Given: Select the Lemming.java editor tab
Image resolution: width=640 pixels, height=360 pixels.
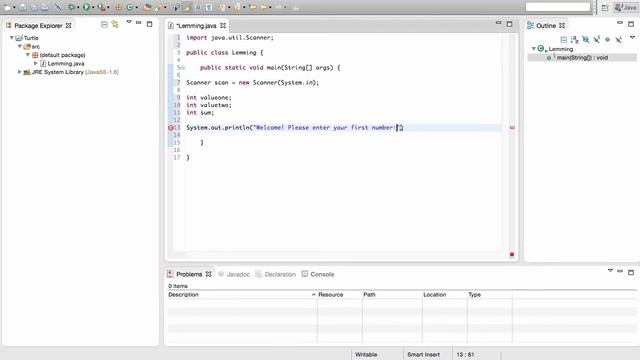Looking at the screenshot, I should click(x=197, y=25).
